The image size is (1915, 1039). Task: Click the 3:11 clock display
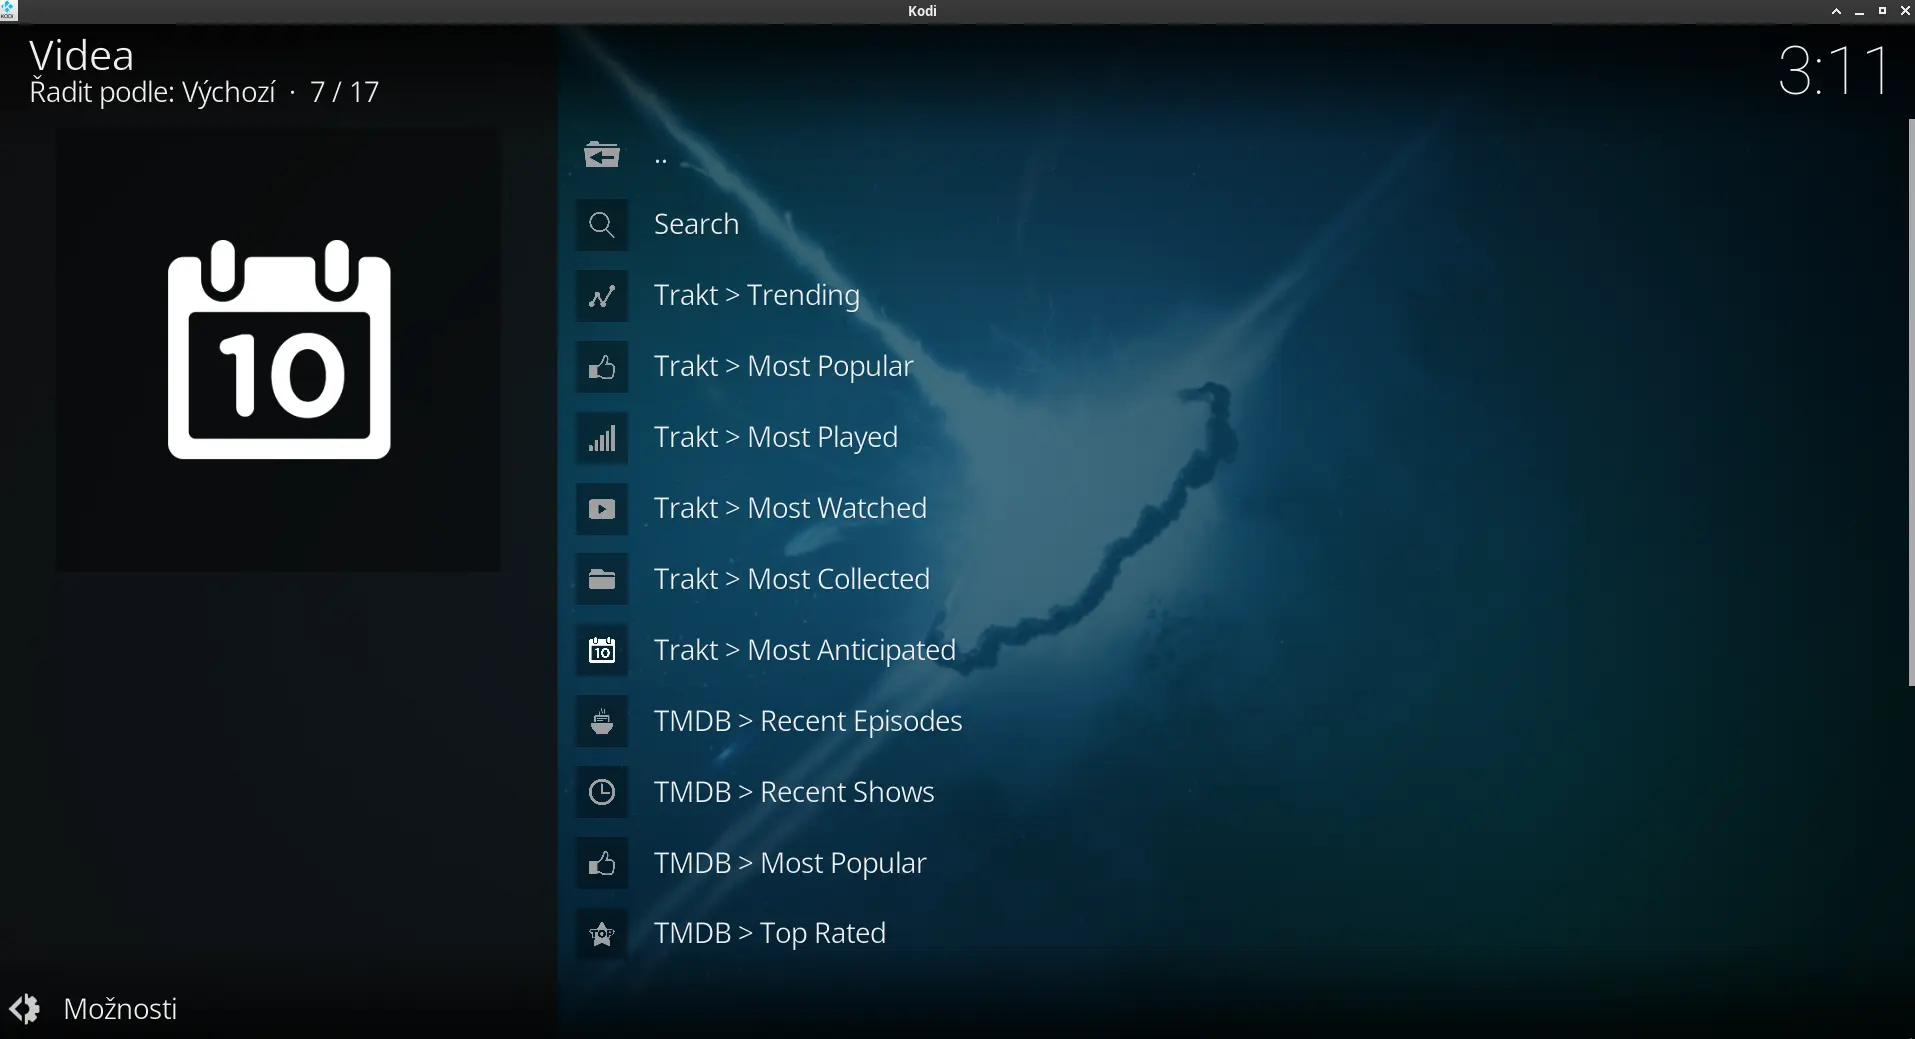click(1835, 70)
